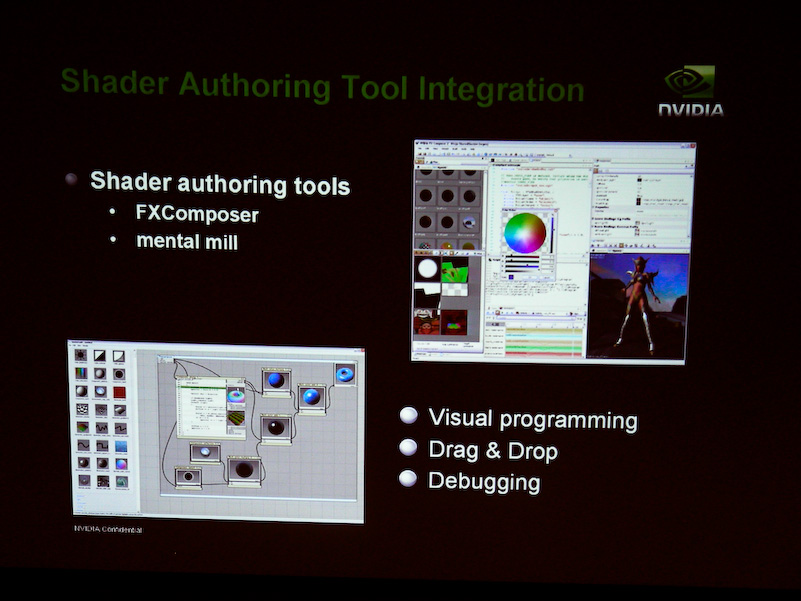Click the striped plane preview in code node
Screen dimensions: 801x601
235,418
